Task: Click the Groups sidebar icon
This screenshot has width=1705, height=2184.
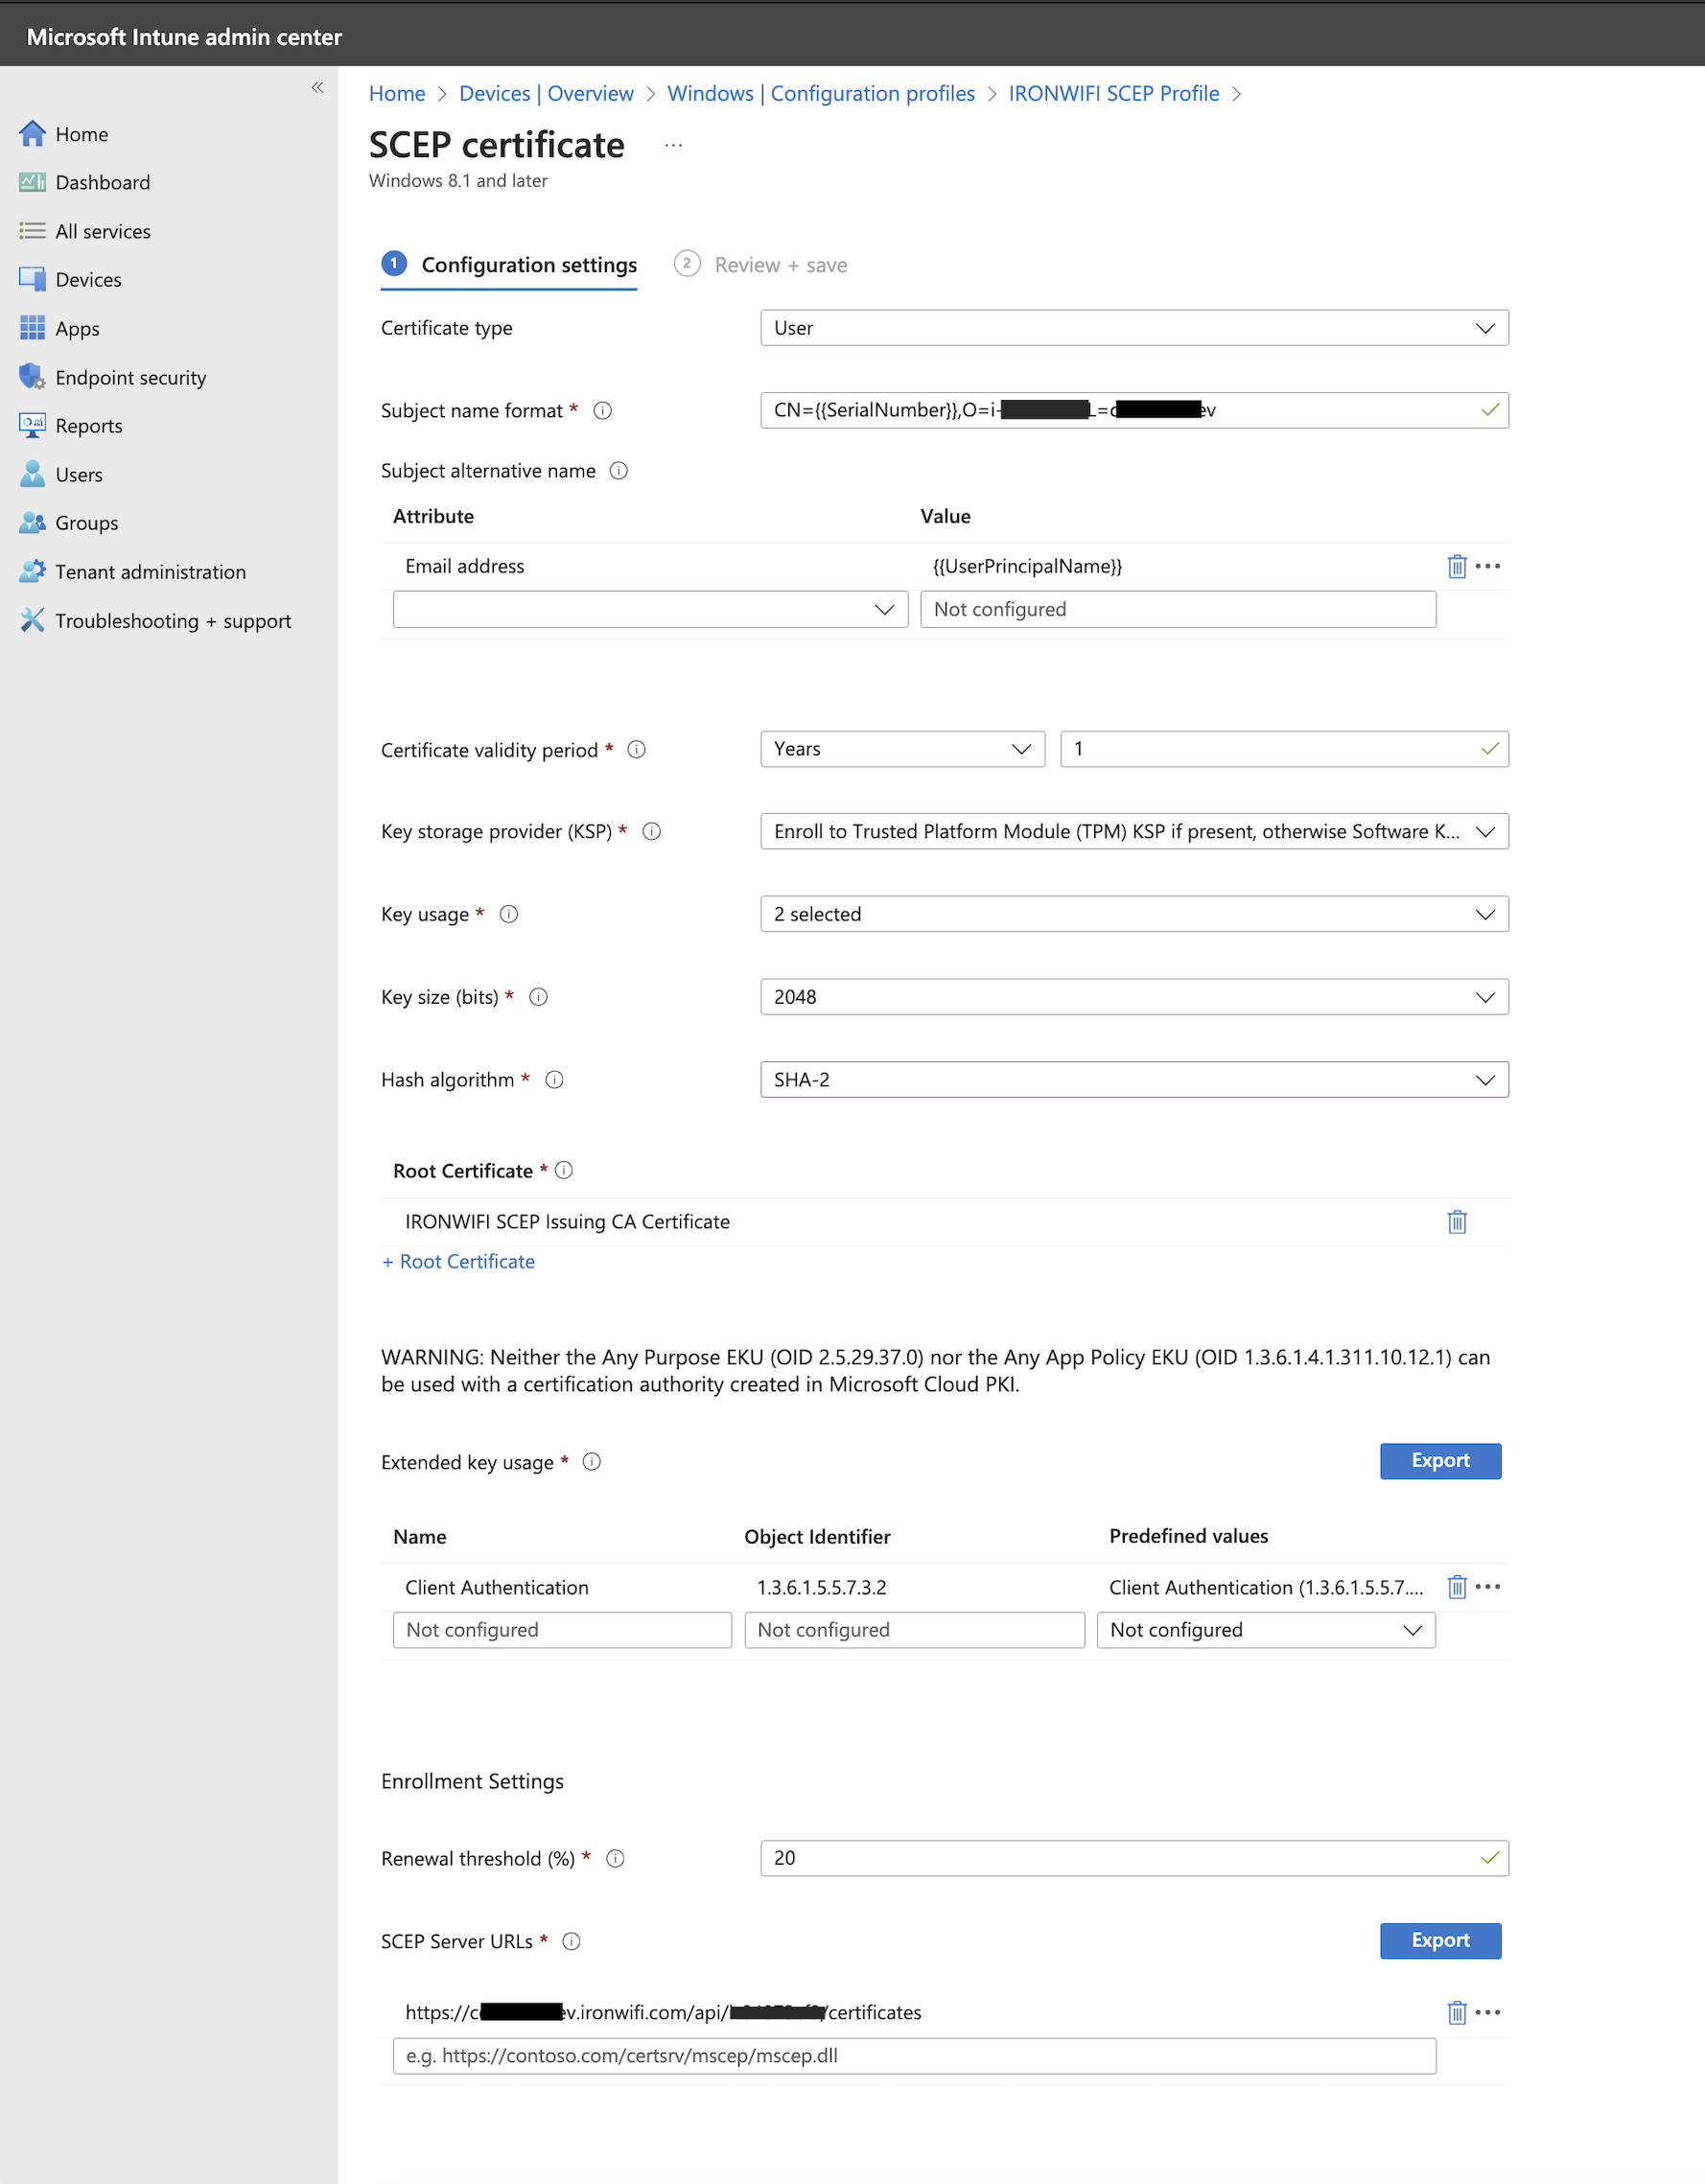Action: (x=33, y=522)
